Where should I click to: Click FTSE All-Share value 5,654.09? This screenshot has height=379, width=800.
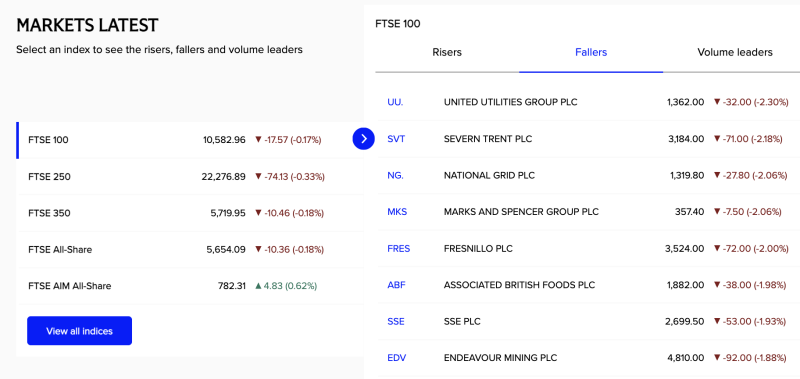pos(226,250)
